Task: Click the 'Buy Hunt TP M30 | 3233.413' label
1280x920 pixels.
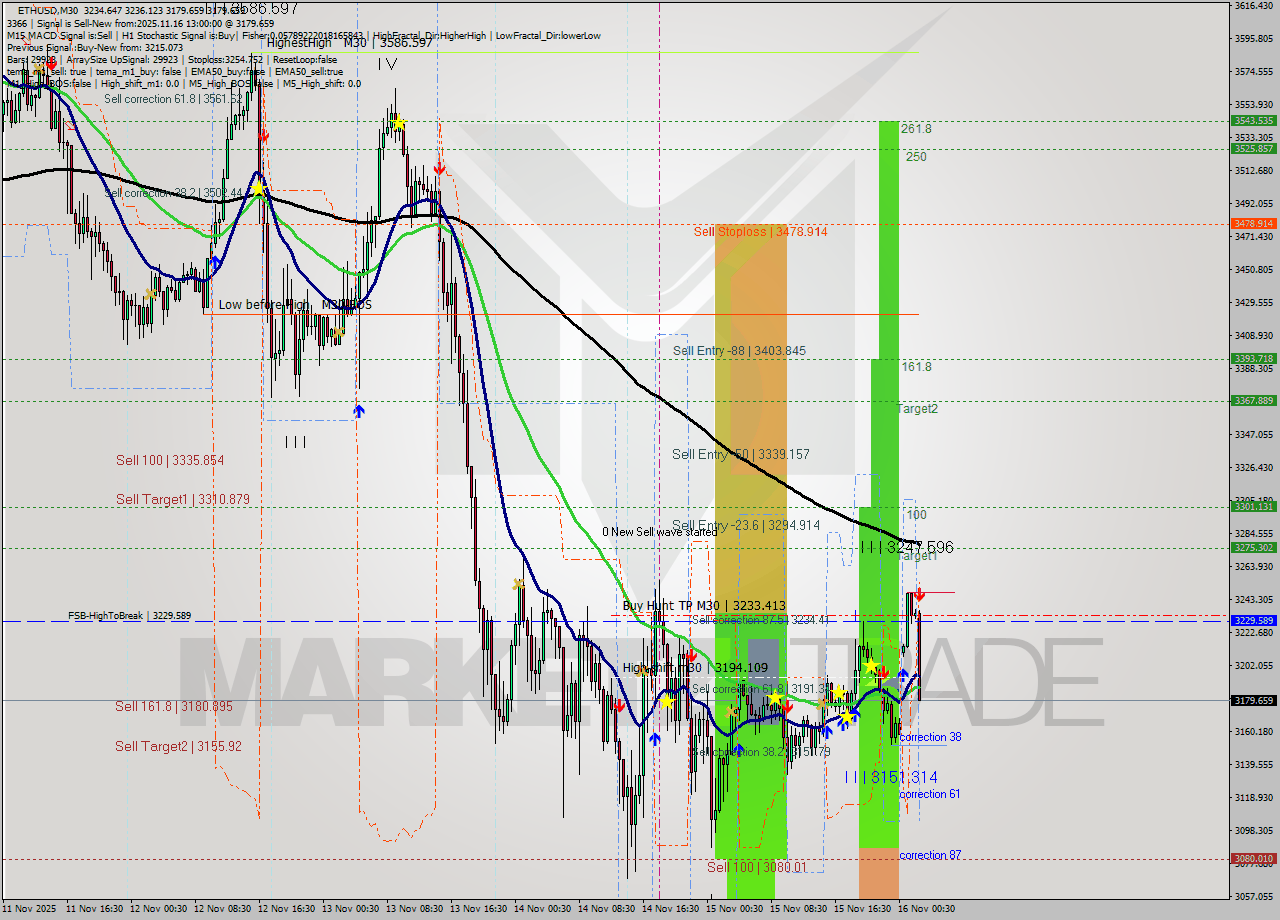Action: [x=703, y=605]
